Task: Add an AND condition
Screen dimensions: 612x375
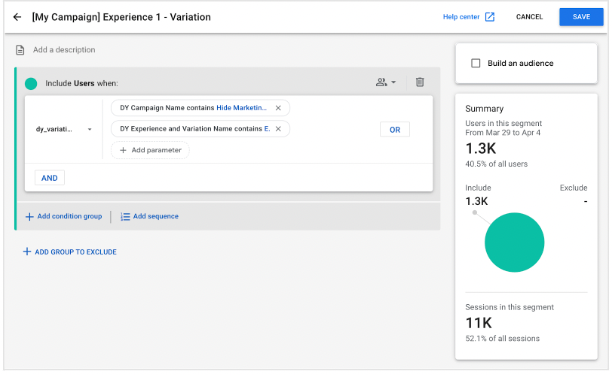Action: [x=49, y=178]
